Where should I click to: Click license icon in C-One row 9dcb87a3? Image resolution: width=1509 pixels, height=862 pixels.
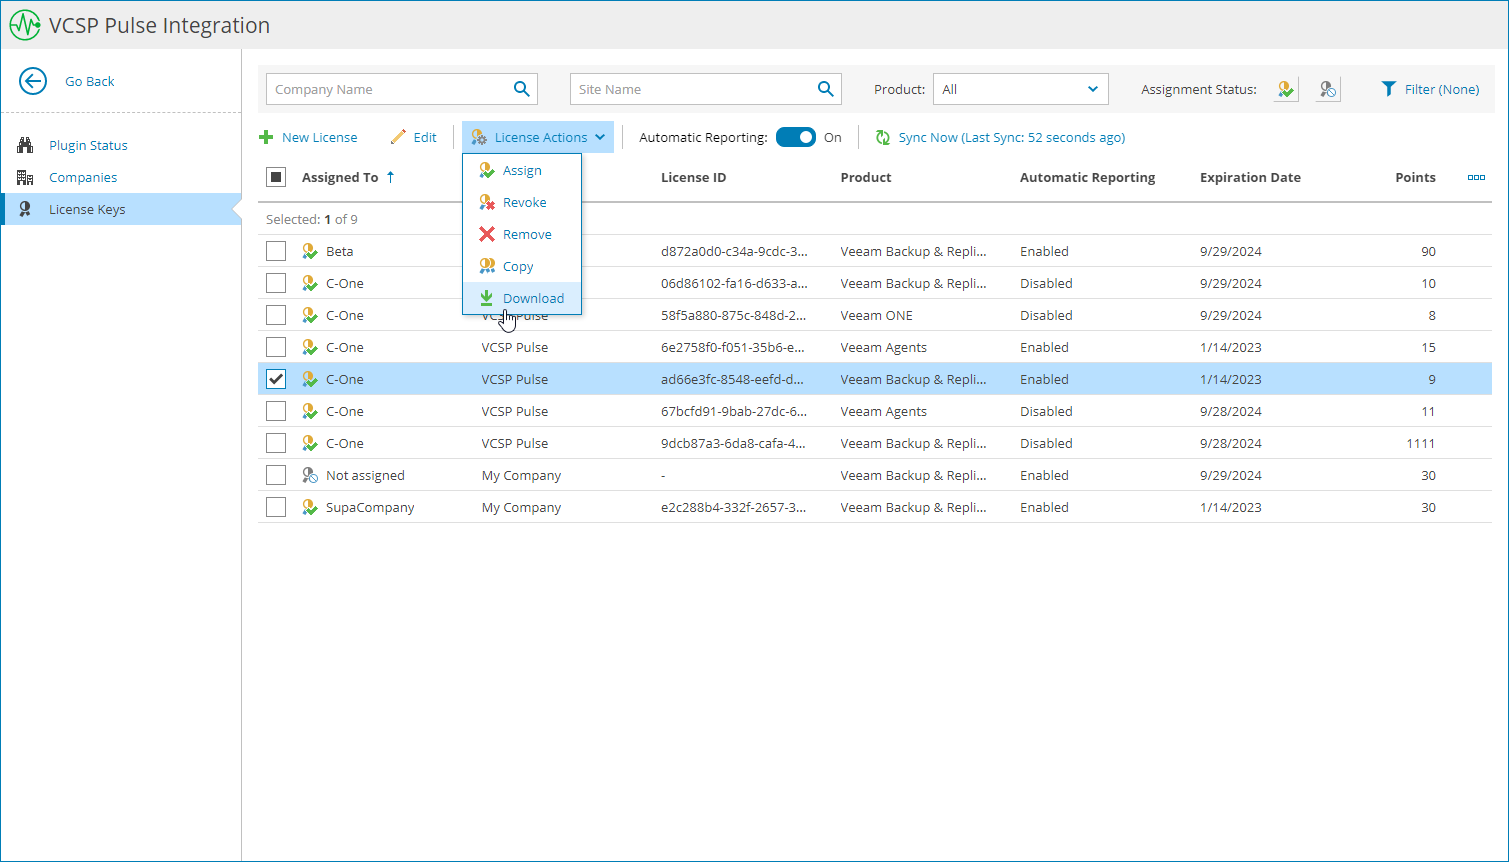pyautogui.click(x=310, y=443)
